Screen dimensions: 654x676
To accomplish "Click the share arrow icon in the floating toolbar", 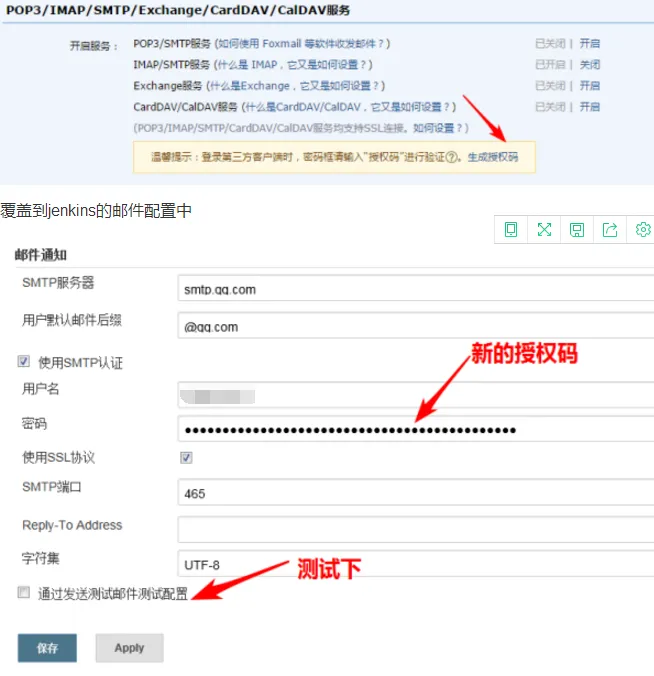I will 610,229.
